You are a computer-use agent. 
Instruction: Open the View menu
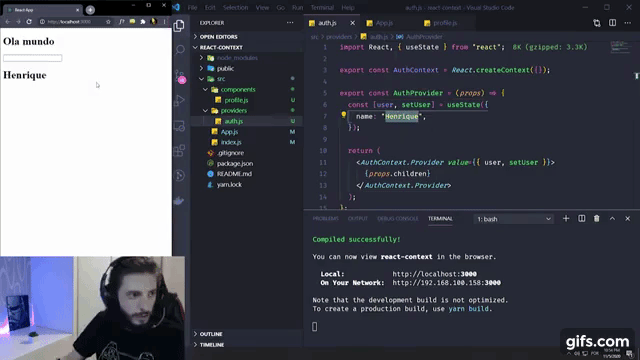coord(262,7)
